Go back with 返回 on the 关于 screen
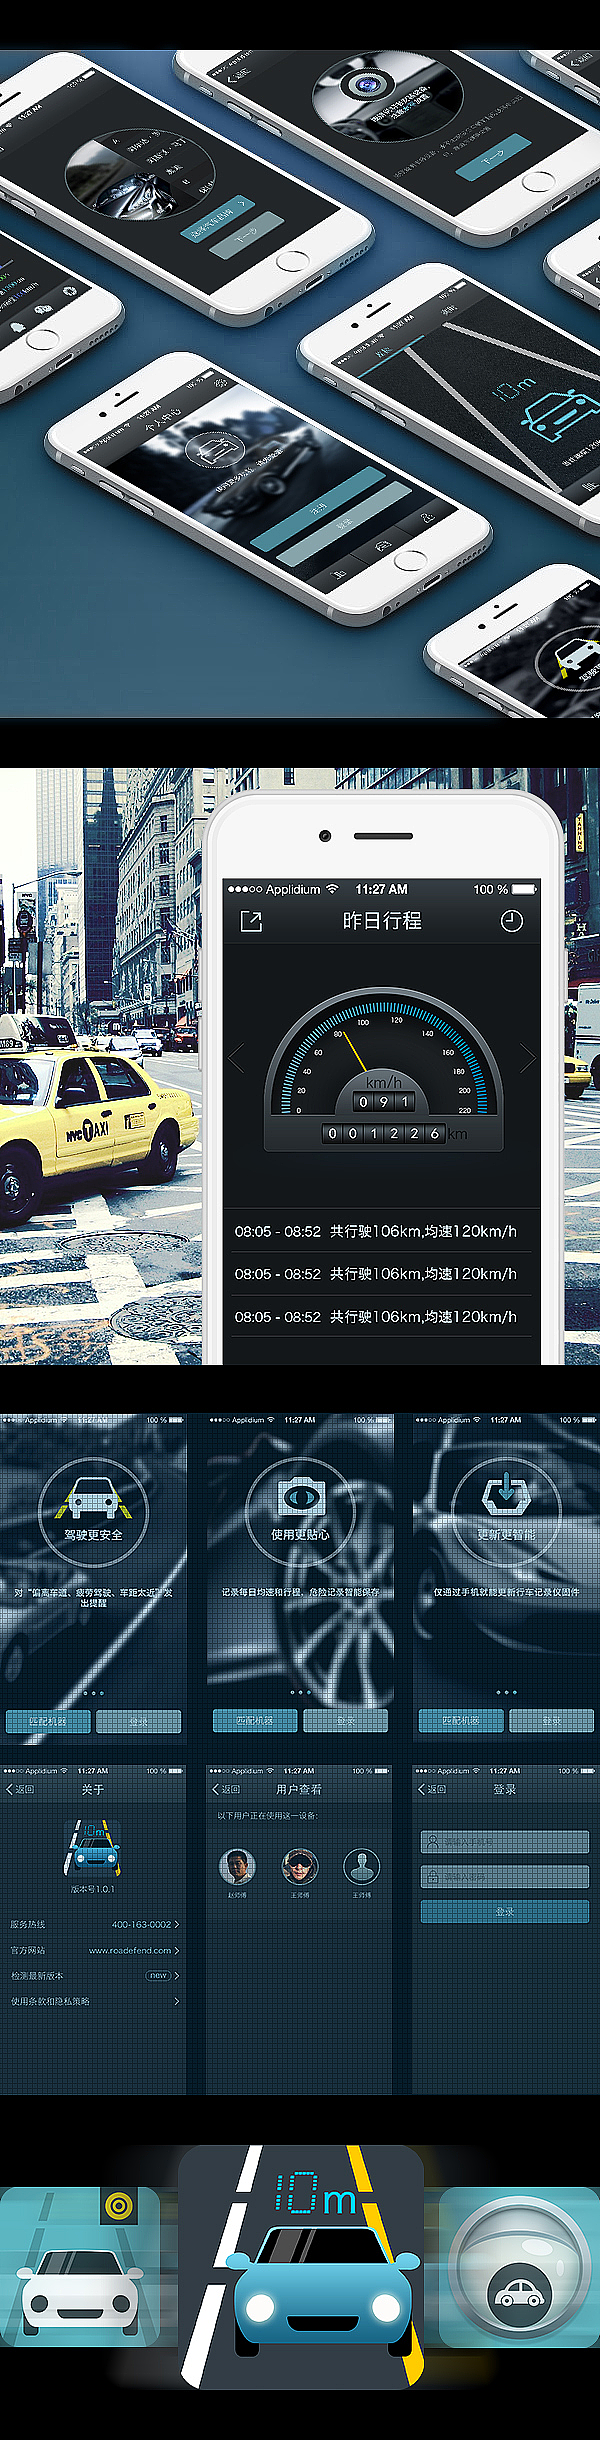This screenshot has height=2440, width=600. click(x=20, y=1789)
